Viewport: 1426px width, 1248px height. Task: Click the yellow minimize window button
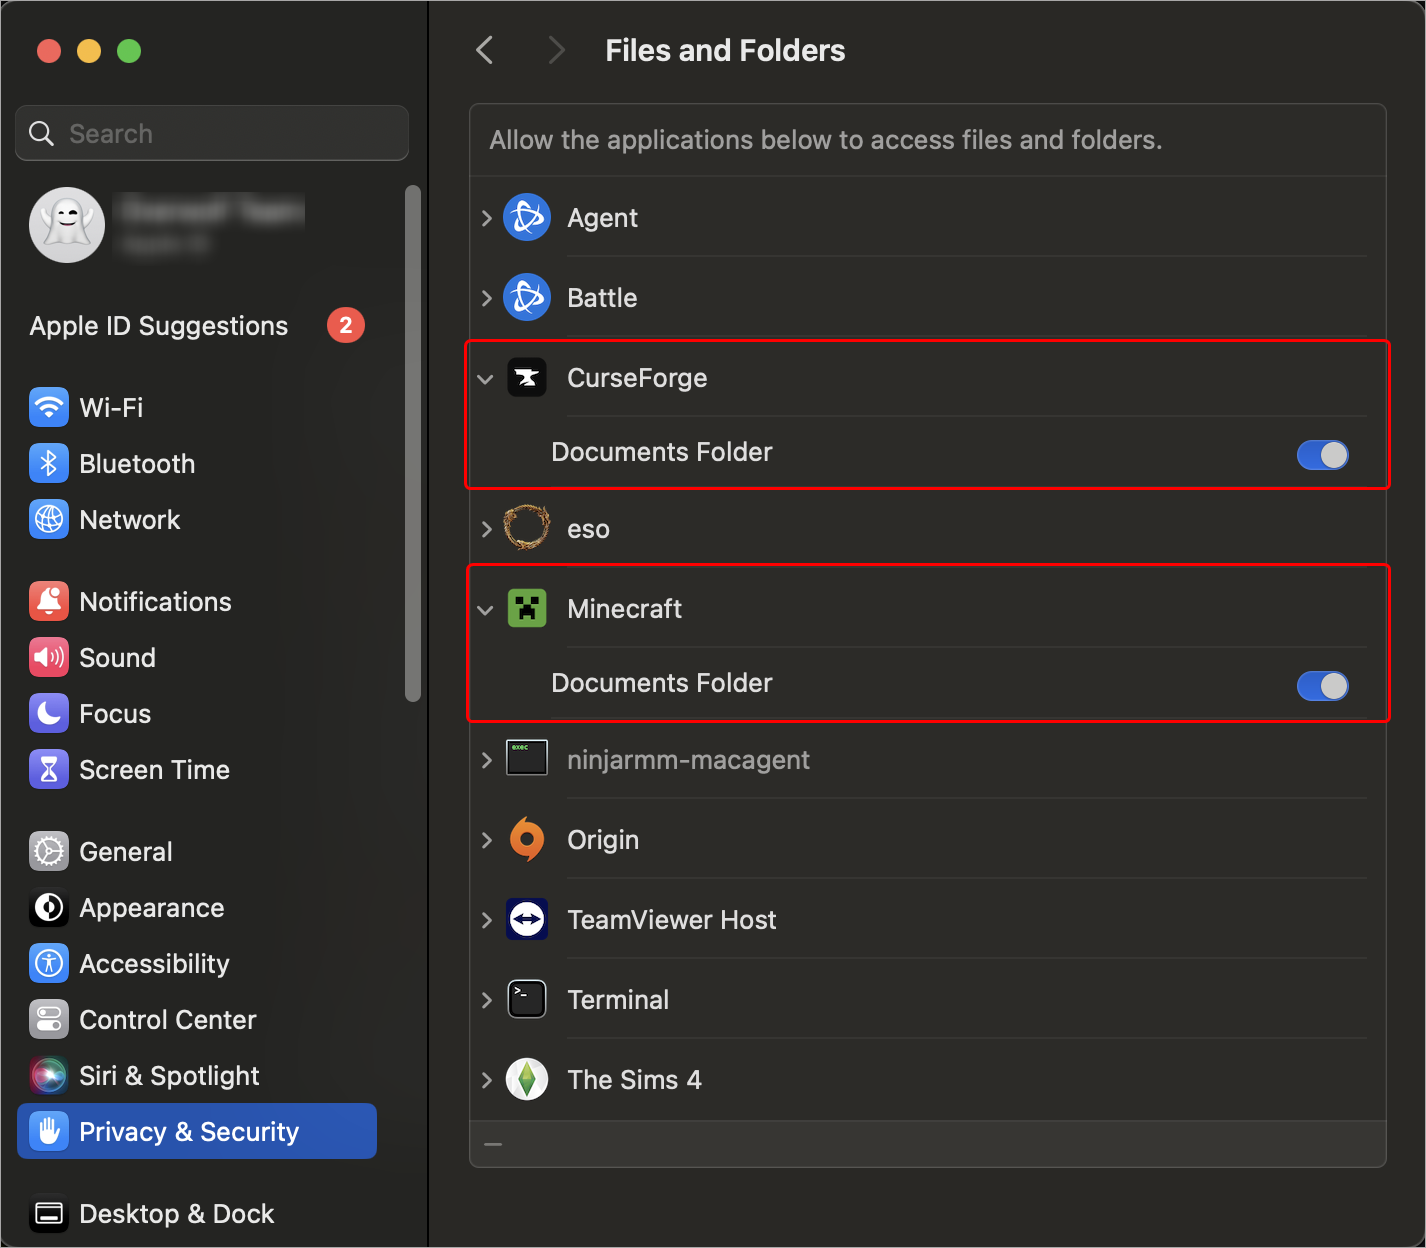coord(89,51)
